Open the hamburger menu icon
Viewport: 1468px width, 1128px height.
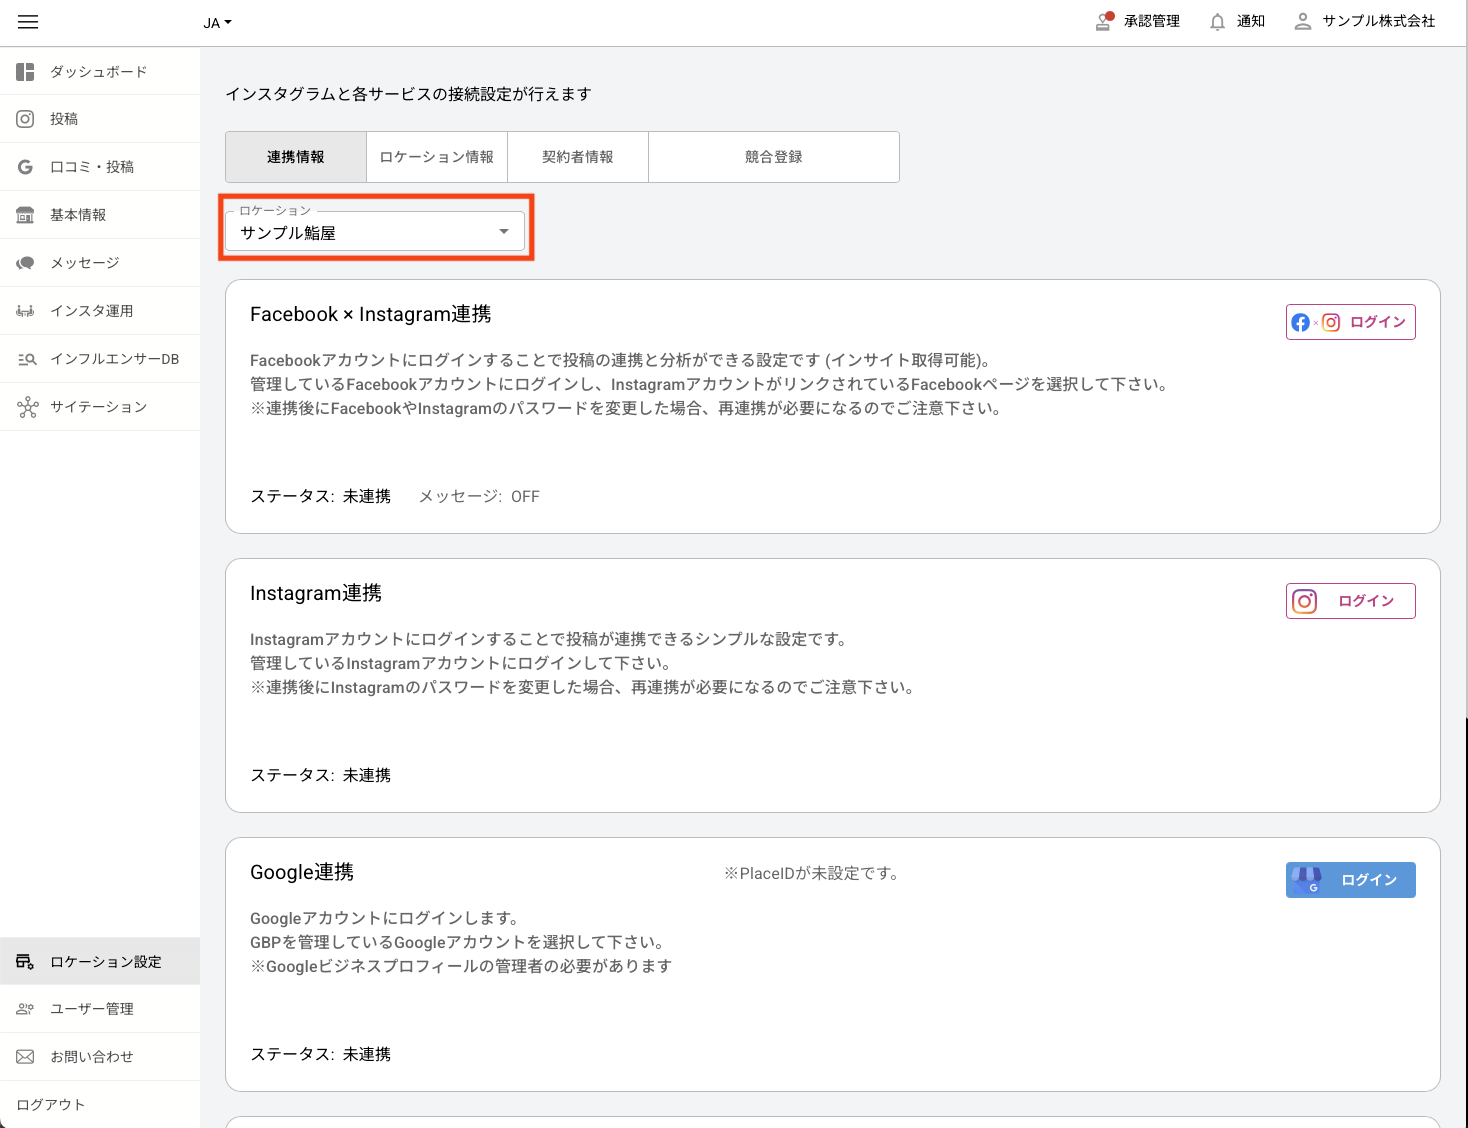pos(28,22)
